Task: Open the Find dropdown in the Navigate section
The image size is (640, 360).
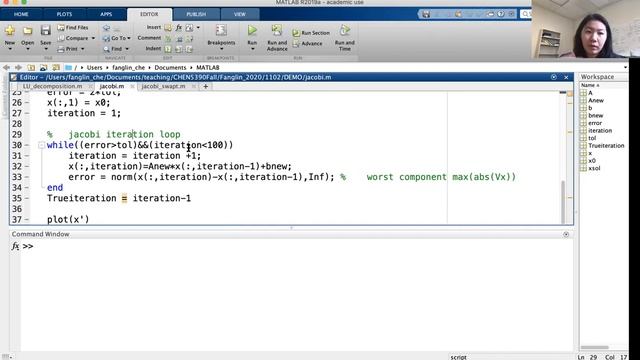Action: pyautogui.click(x=116, y=49)
